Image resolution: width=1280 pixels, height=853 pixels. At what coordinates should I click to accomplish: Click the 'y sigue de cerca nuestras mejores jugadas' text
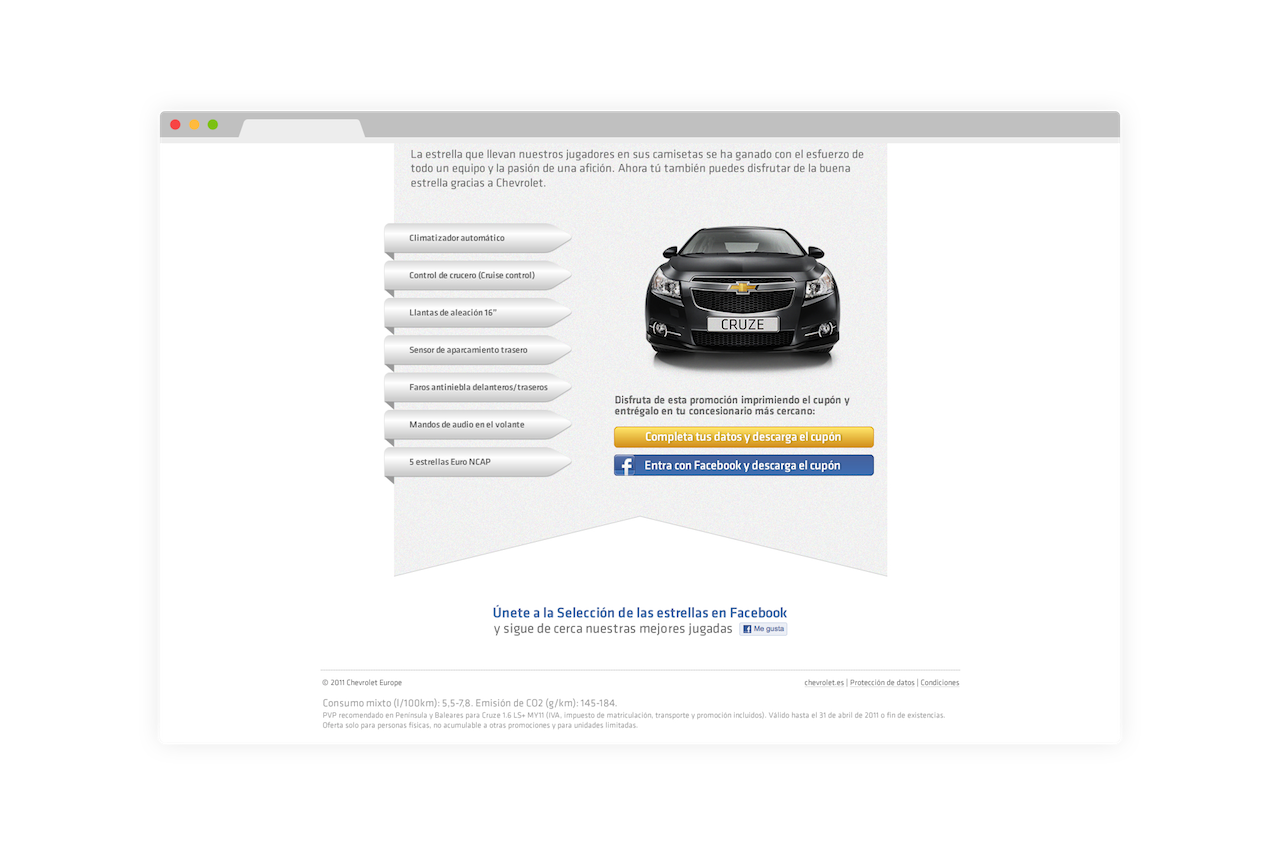click(x=613, y=629)
